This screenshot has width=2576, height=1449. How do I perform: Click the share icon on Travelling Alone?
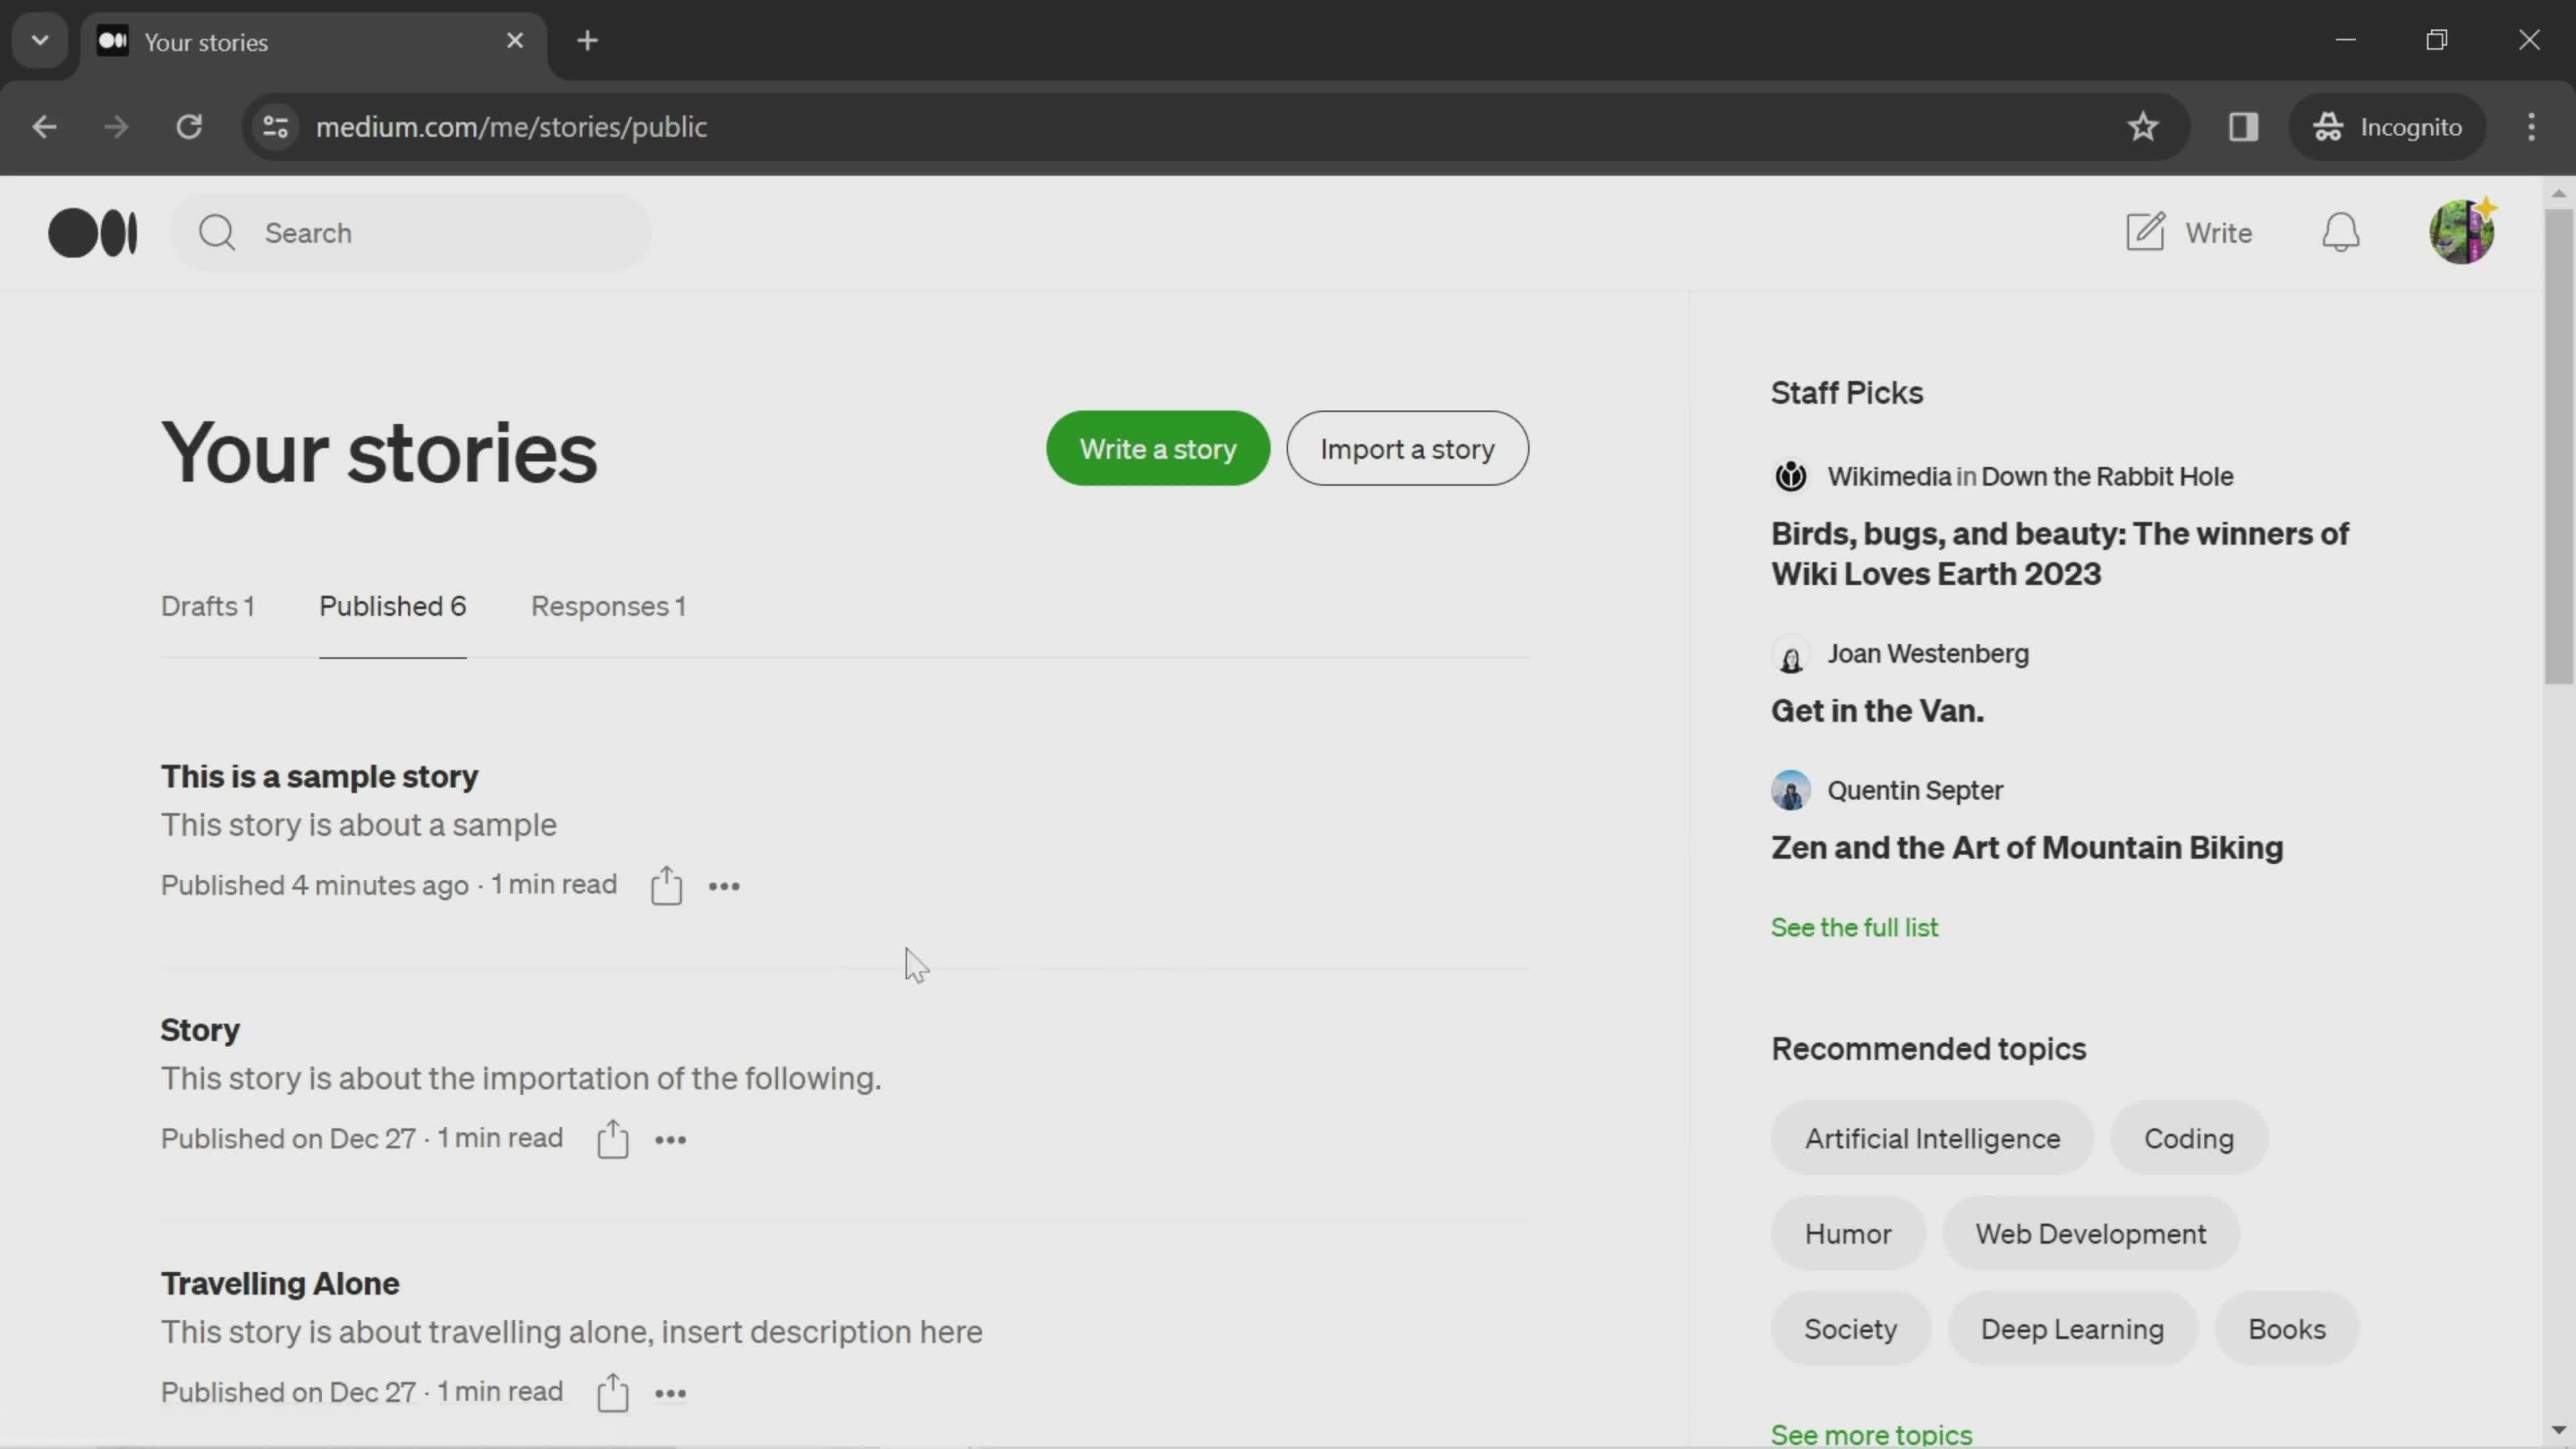612,1393
